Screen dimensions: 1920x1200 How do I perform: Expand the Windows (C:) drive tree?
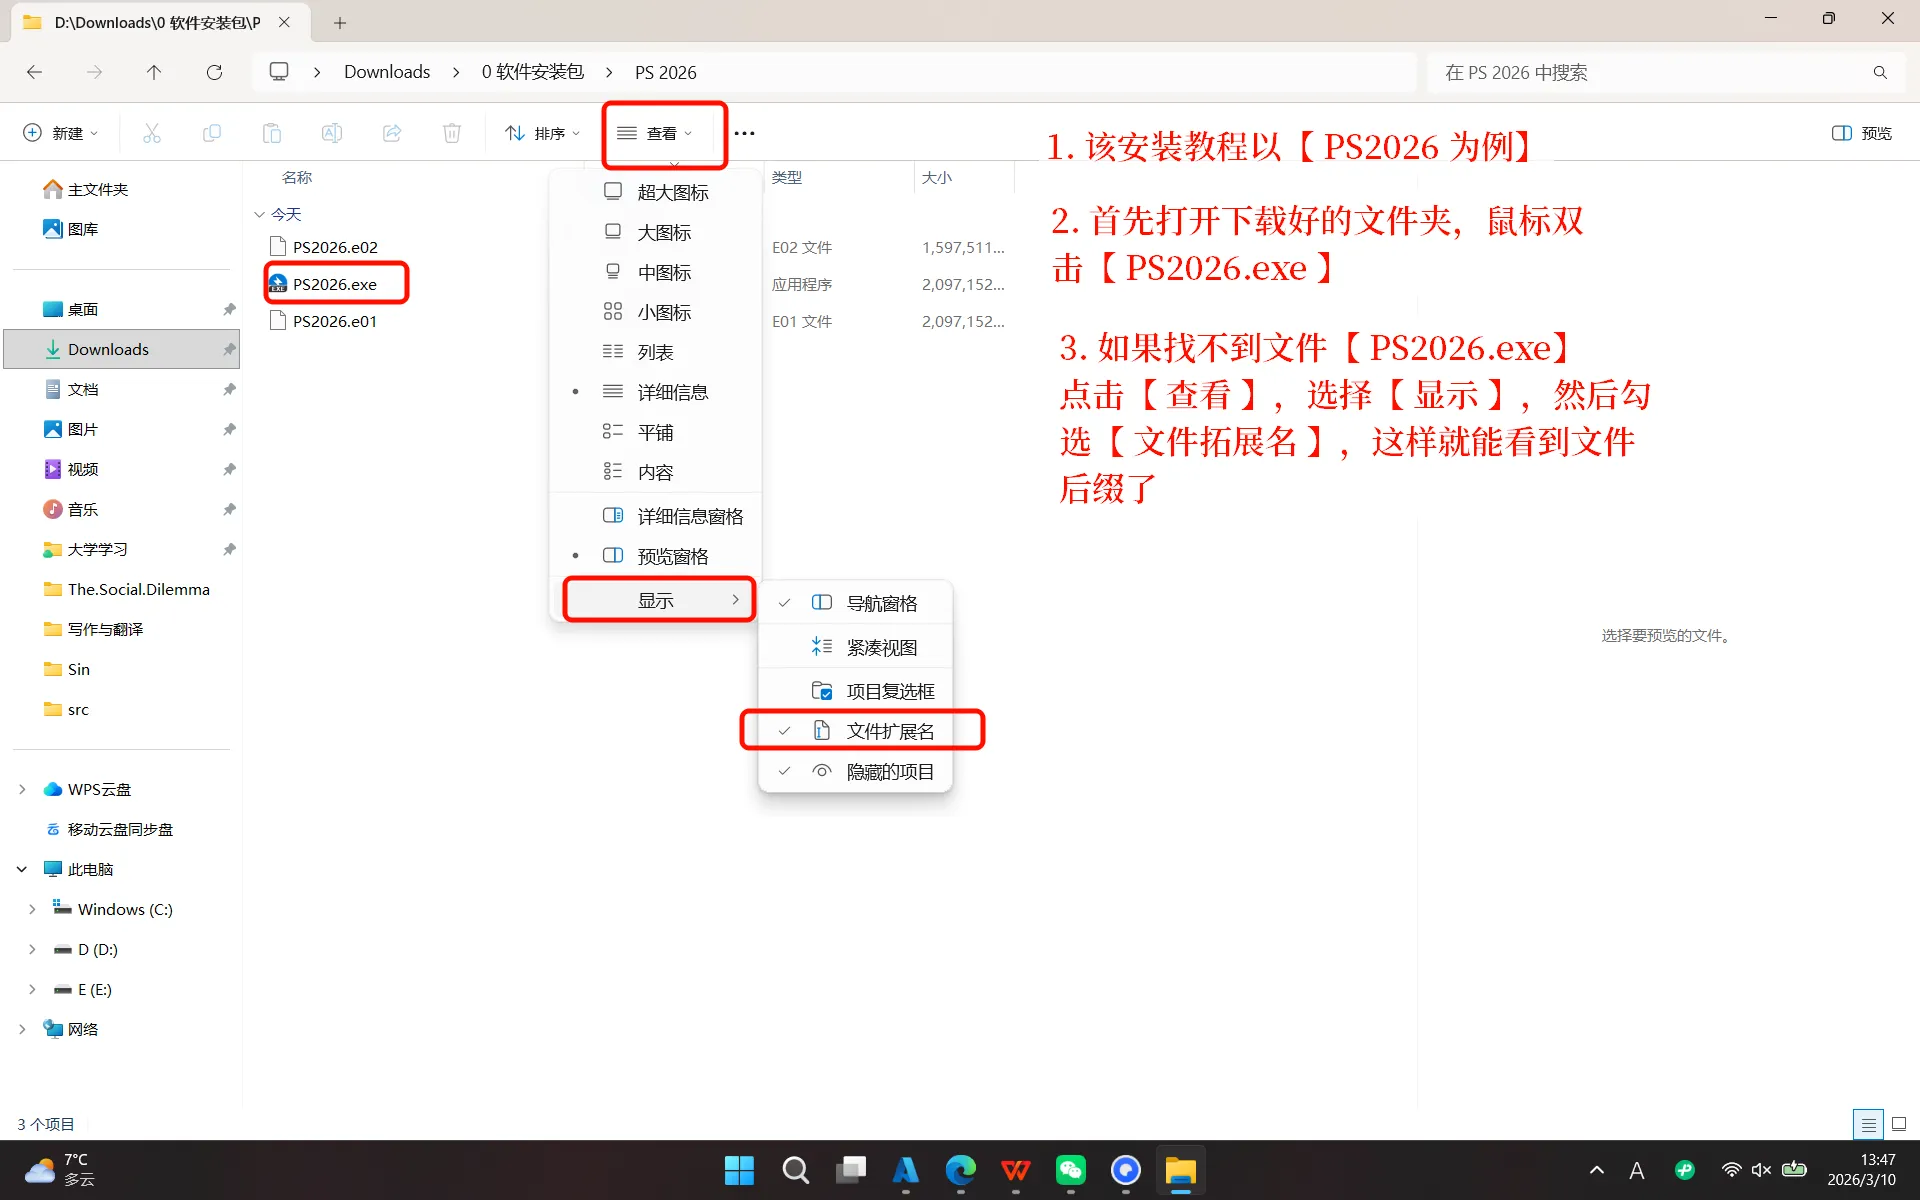[32, 909]
